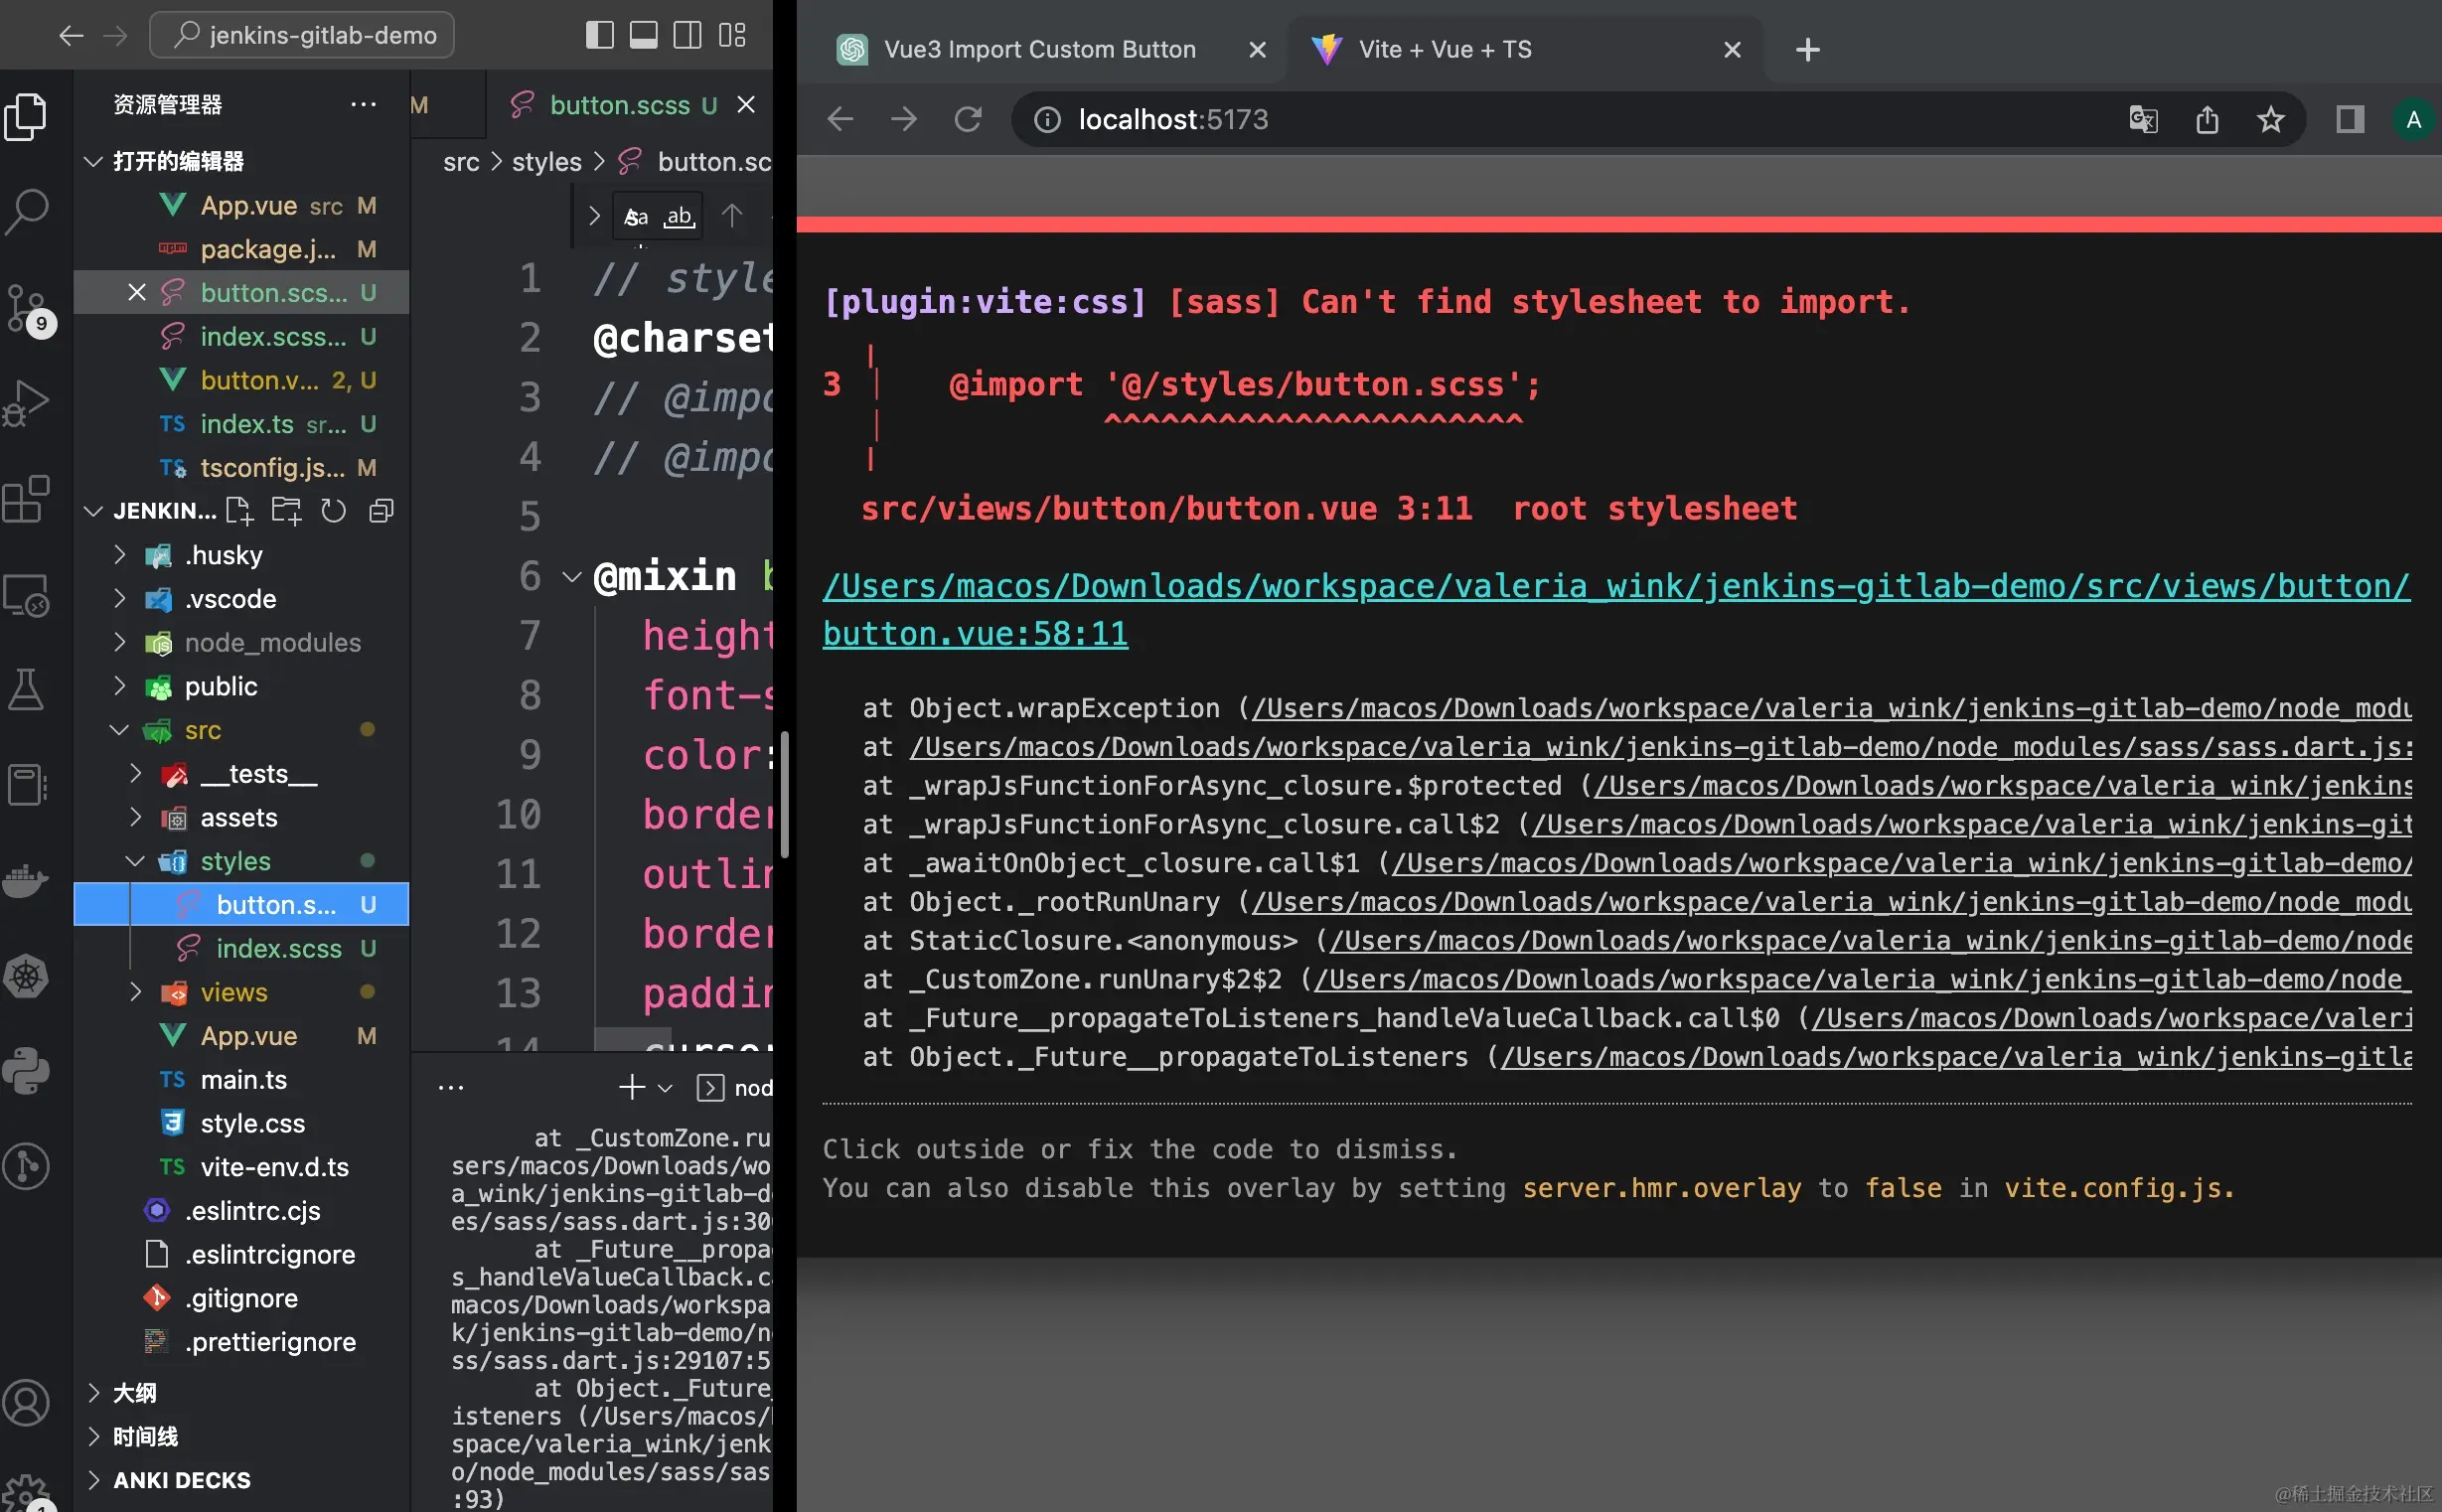Toggle primary sidebar layout button
This screenshot has height=1512, width=2442.
pos(599,35)
